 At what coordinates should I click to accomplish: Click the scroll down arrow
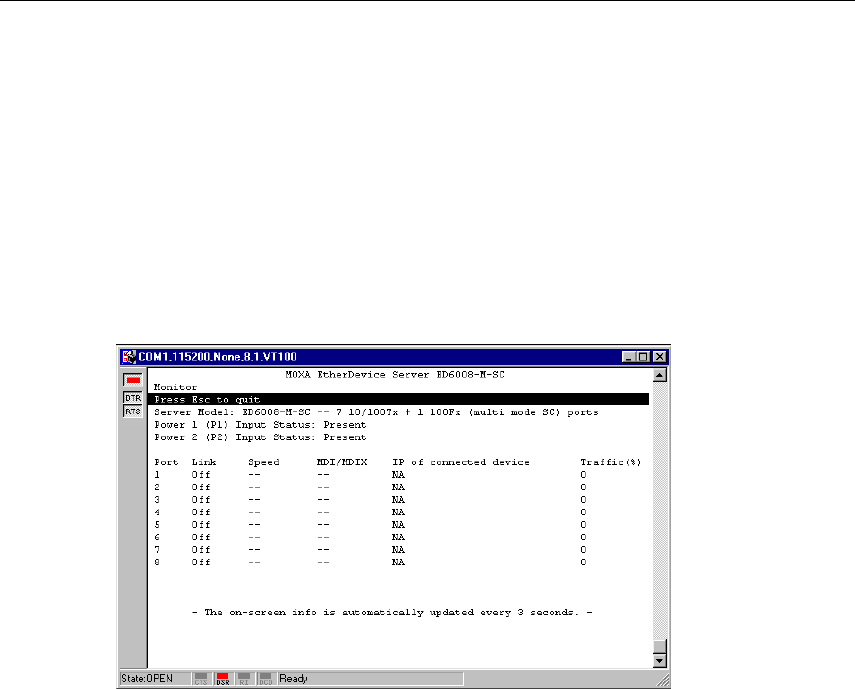pos(660,661)
